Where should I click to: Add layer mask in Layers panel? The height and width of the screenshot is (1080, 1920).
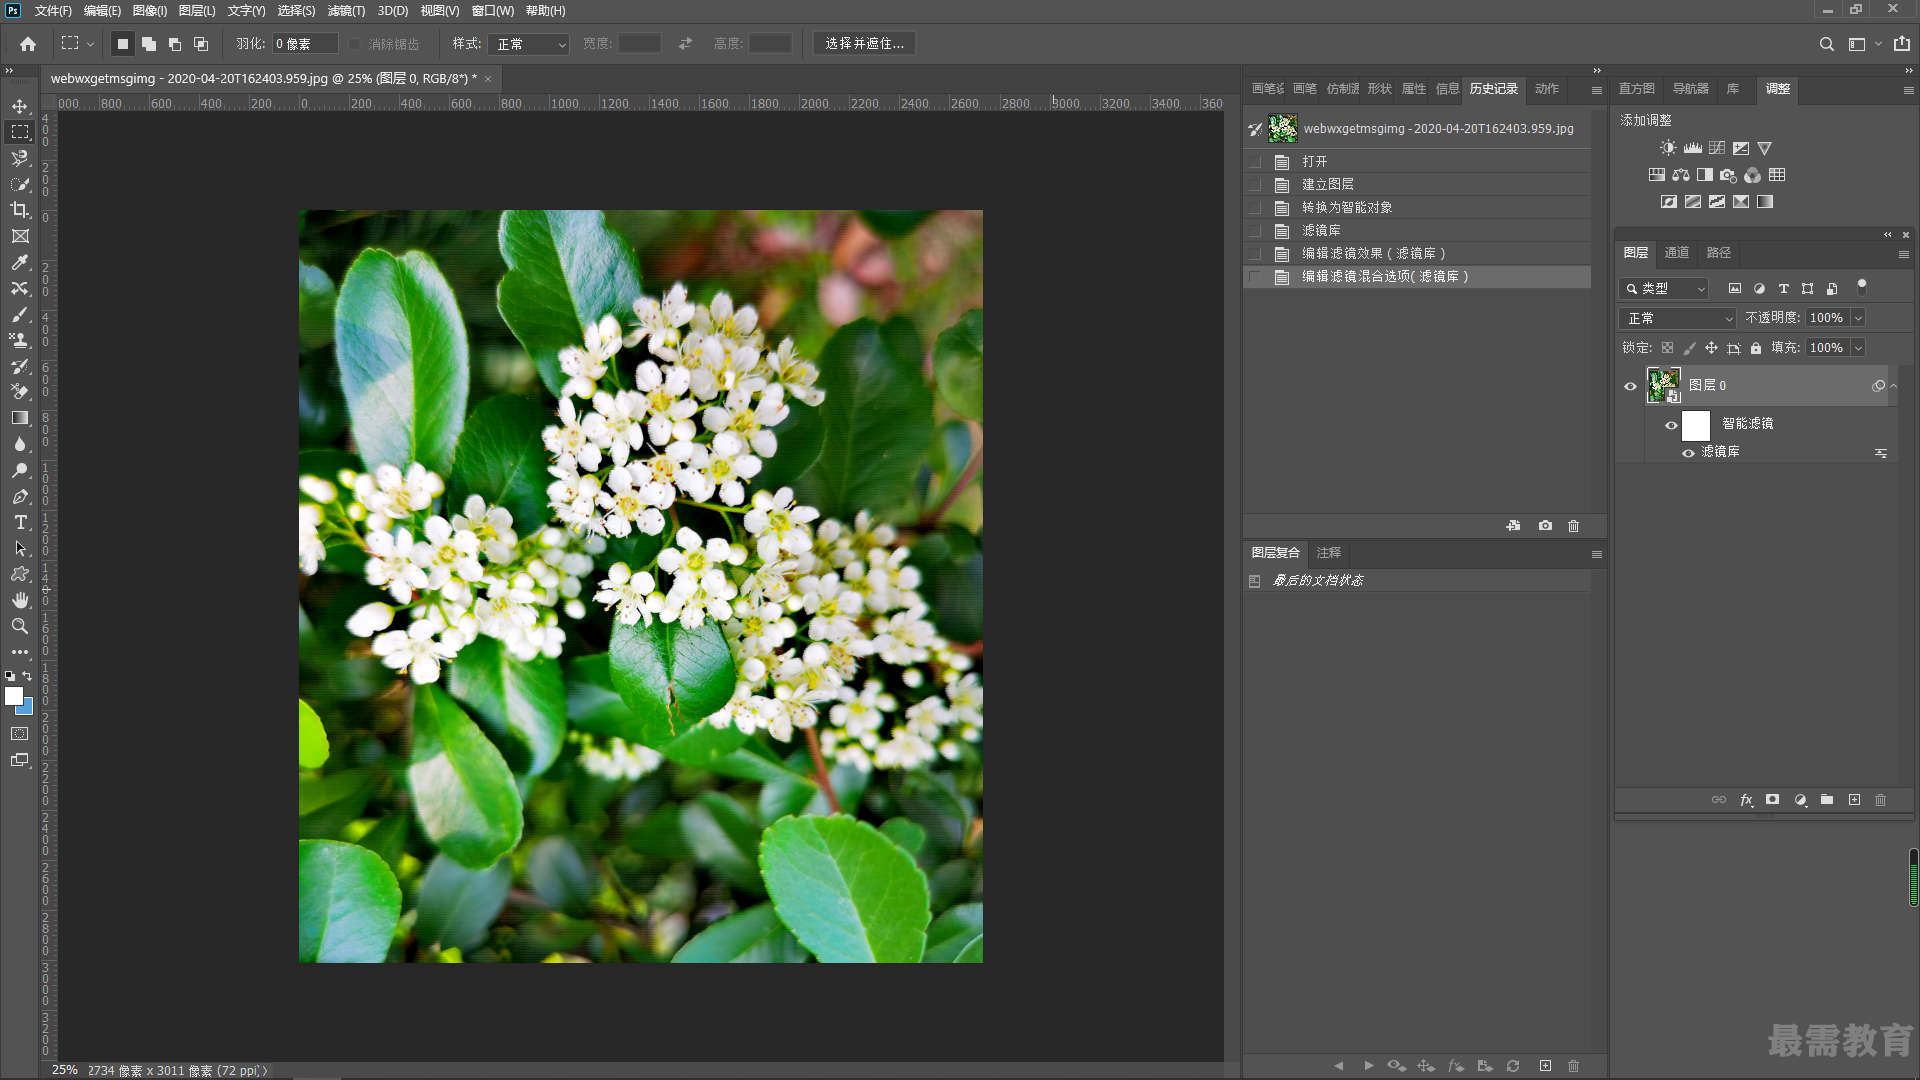coord(1773,800)
